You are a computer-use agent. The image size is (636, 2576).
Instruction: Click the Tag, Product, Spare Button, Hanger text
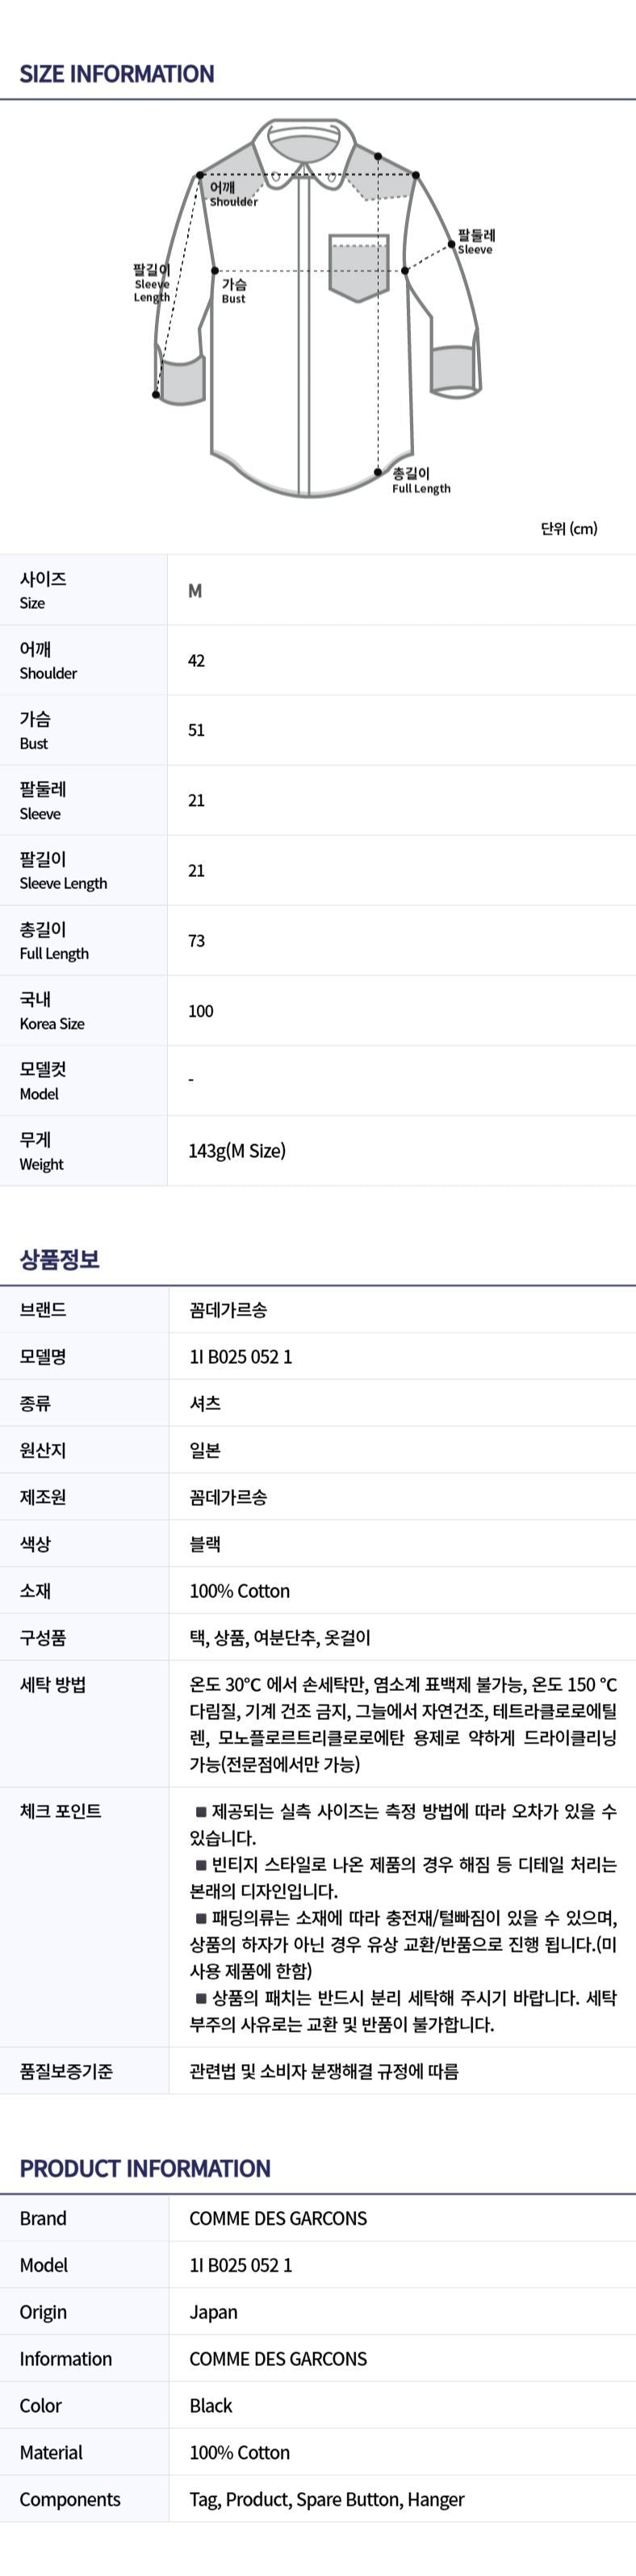pyautogui.click(x=327, y=2499)
